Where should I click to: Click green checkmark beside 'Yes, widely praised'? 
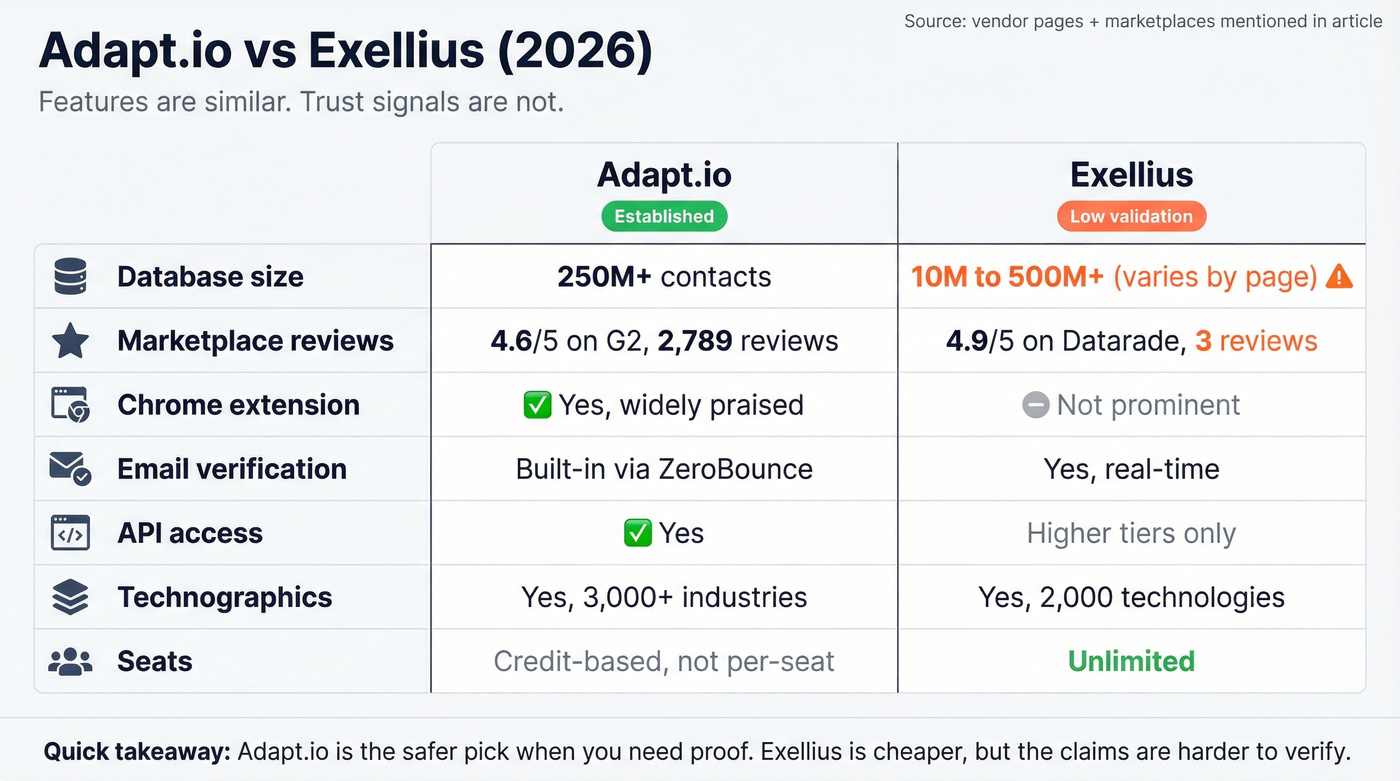(x=537, y=405)
